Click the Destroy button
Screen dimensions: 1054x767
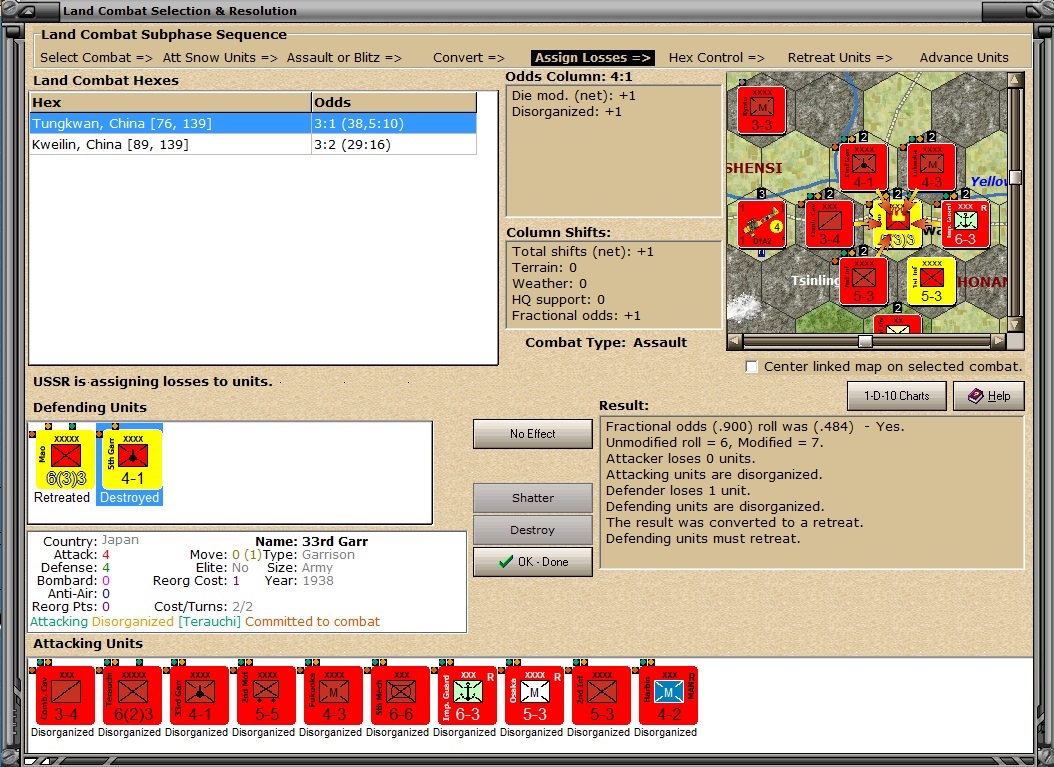532,530
